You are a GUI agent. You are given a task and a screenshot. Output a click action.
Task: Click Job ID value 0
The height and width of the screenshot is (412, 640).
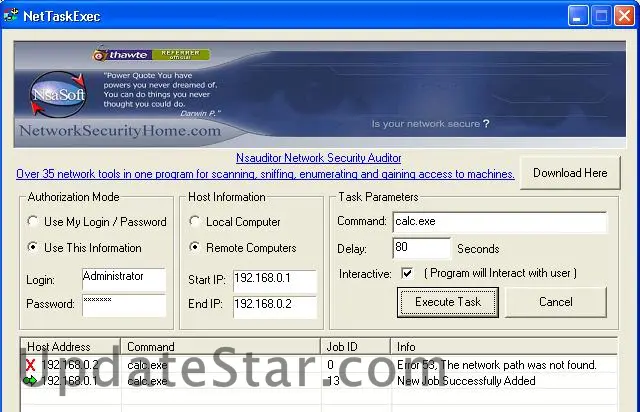pos(330,365)
